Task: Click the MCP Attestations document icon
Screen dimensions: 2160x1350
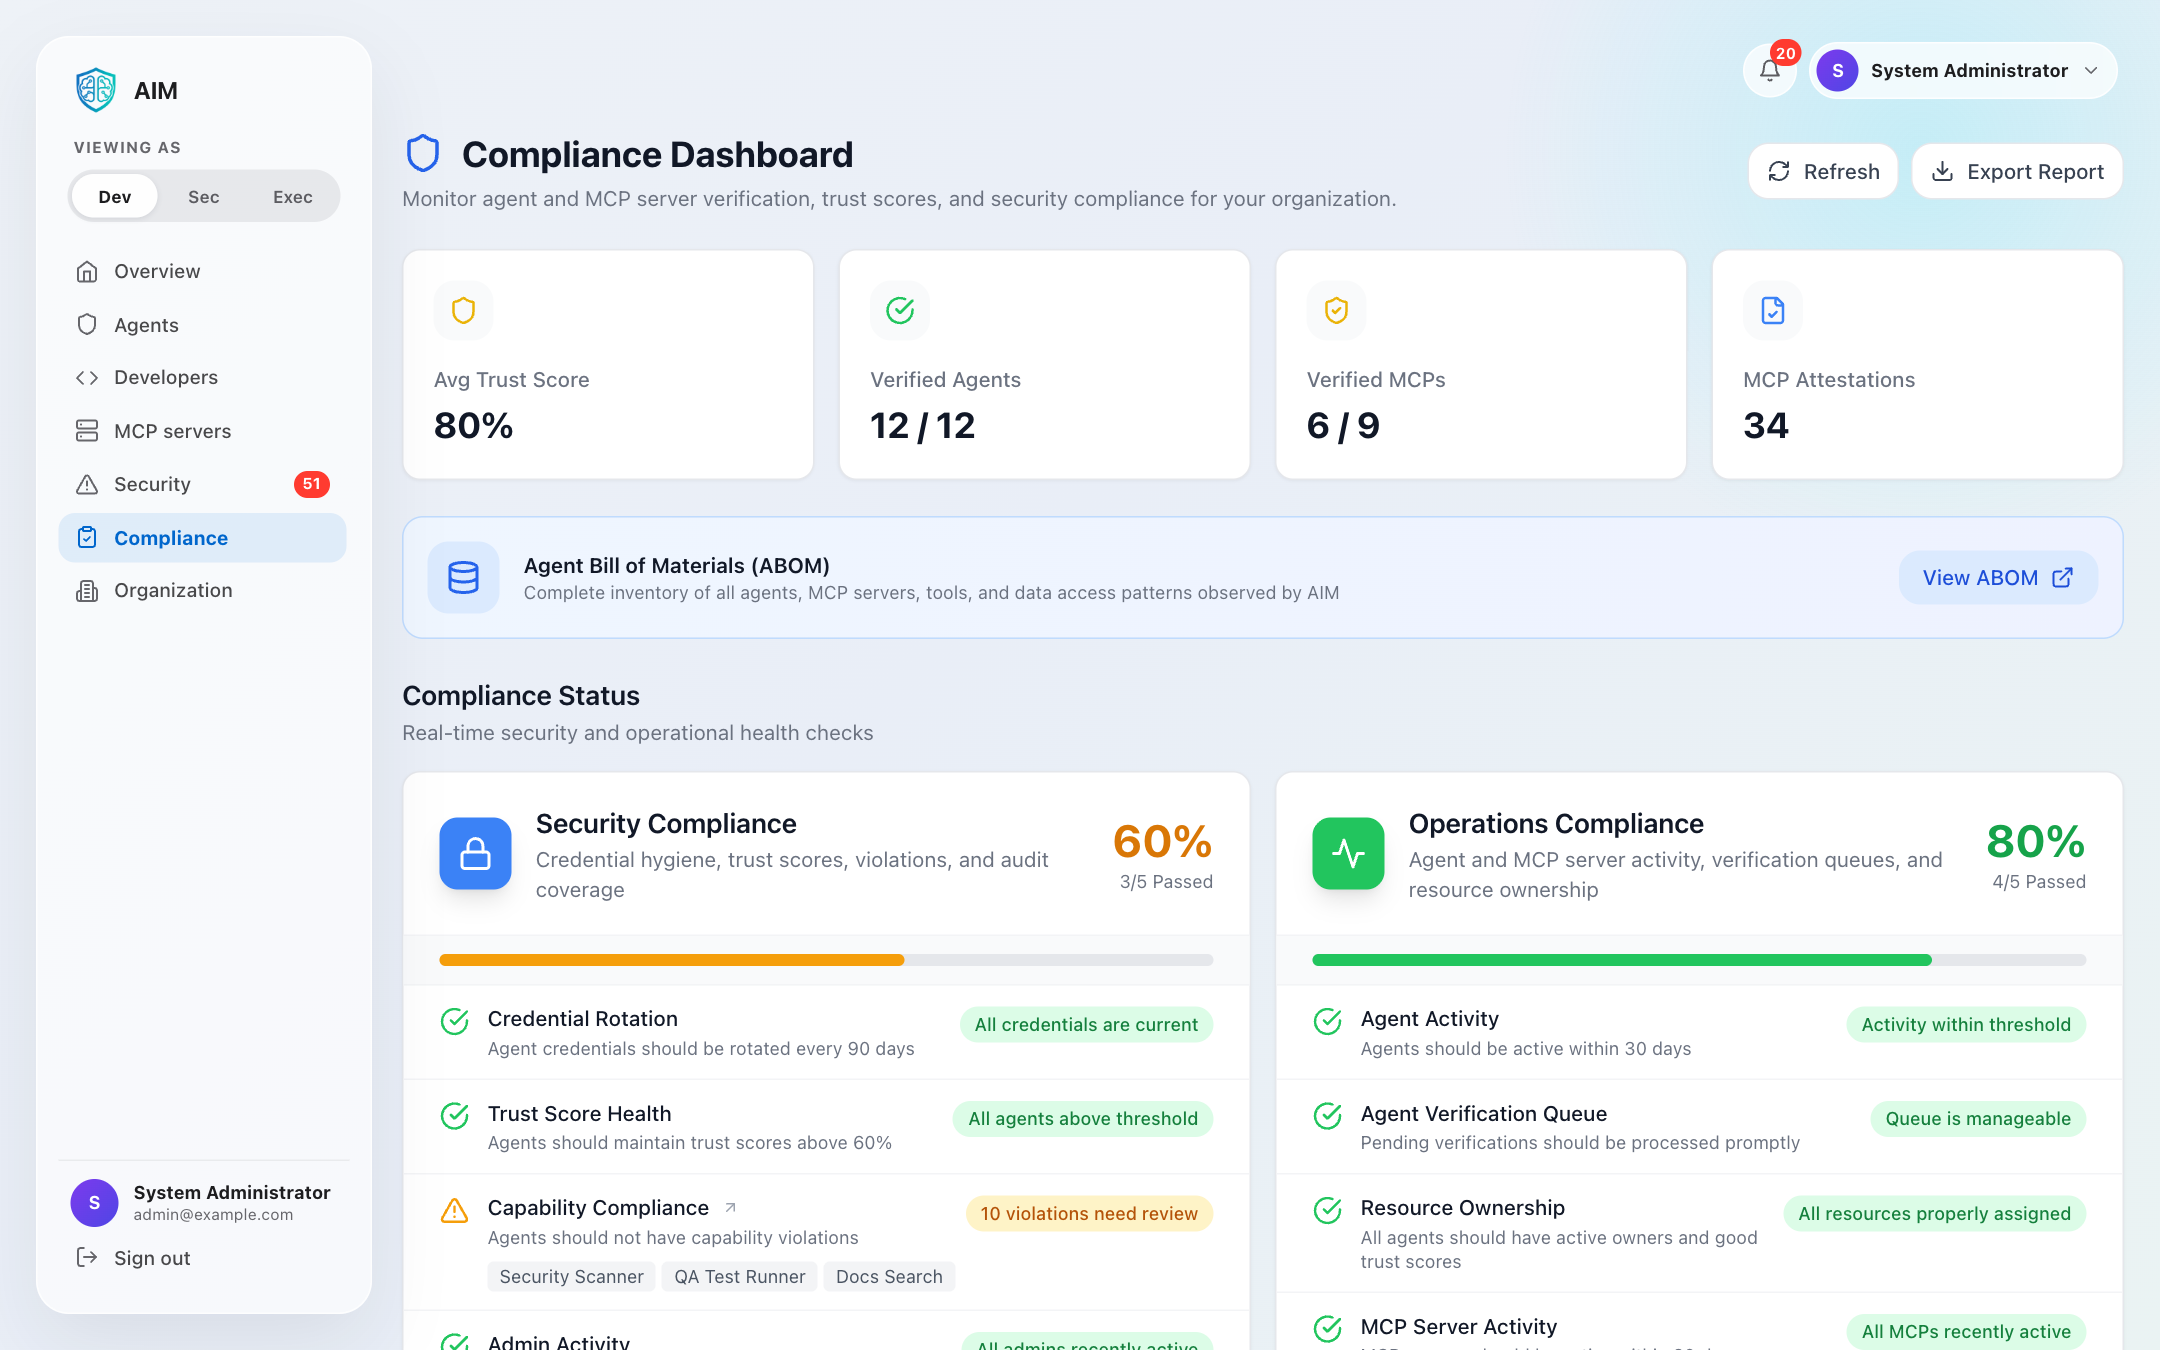Action: pyautogui.click(x=1772, y=311)
